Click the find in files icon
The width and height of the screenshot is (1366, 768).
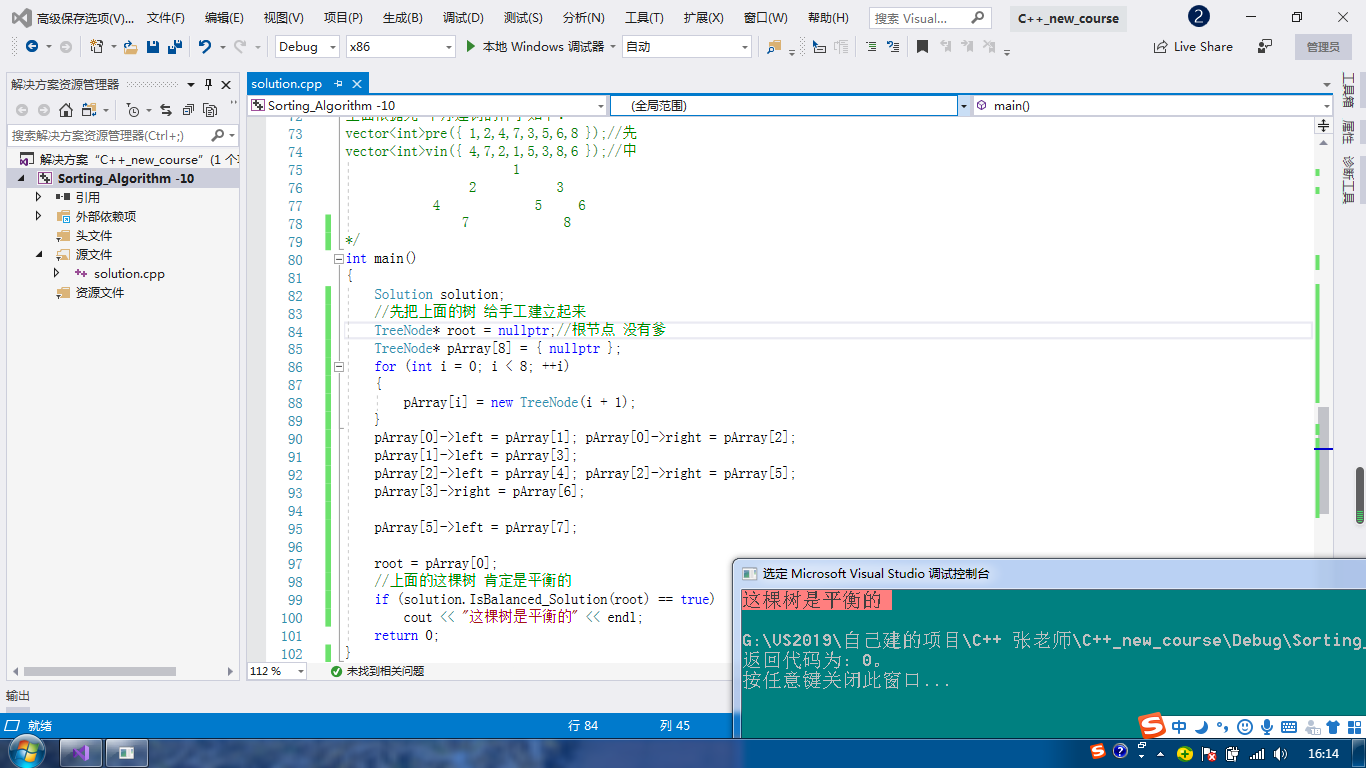click(774, 46)
